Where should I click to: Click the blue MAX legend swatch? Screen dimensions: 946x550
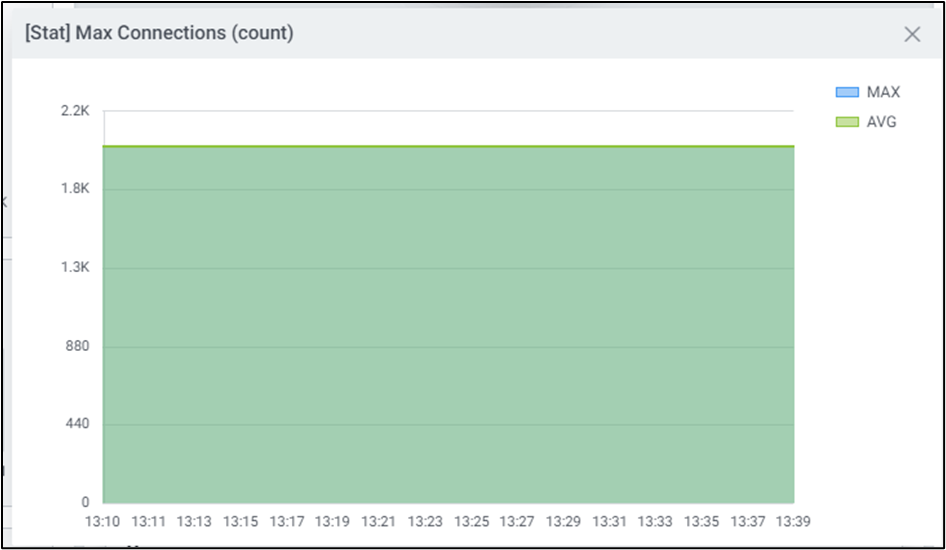tap(847, 92)
